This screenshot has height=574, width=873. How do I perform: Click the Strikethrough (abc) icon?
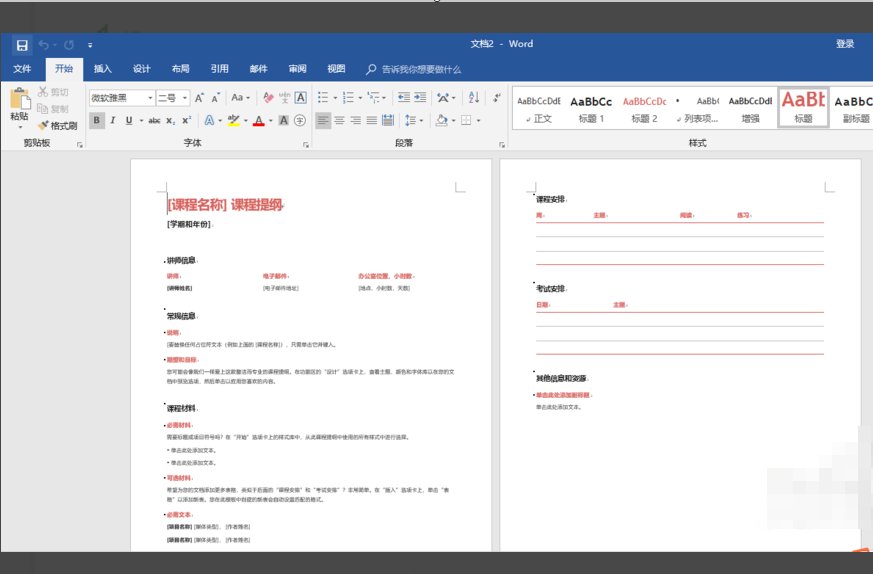(x=154, y=120)
